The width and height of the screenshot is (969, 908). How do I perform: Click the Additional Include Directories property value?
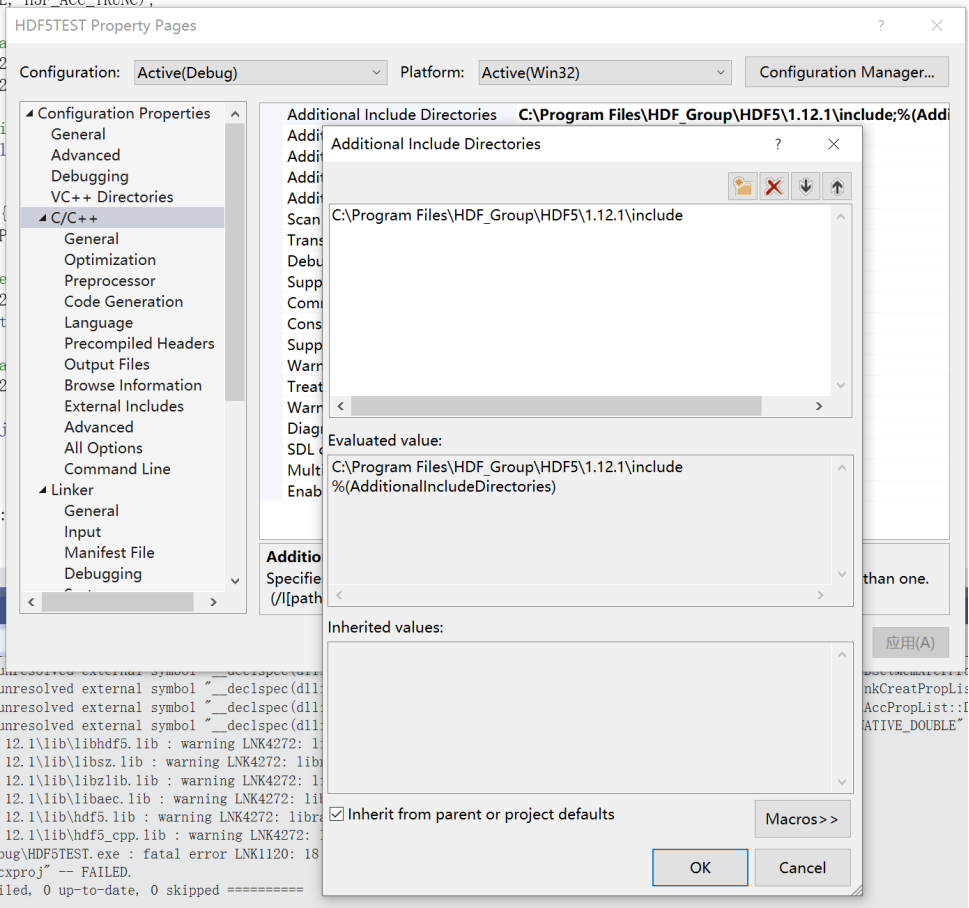[733, 114]
